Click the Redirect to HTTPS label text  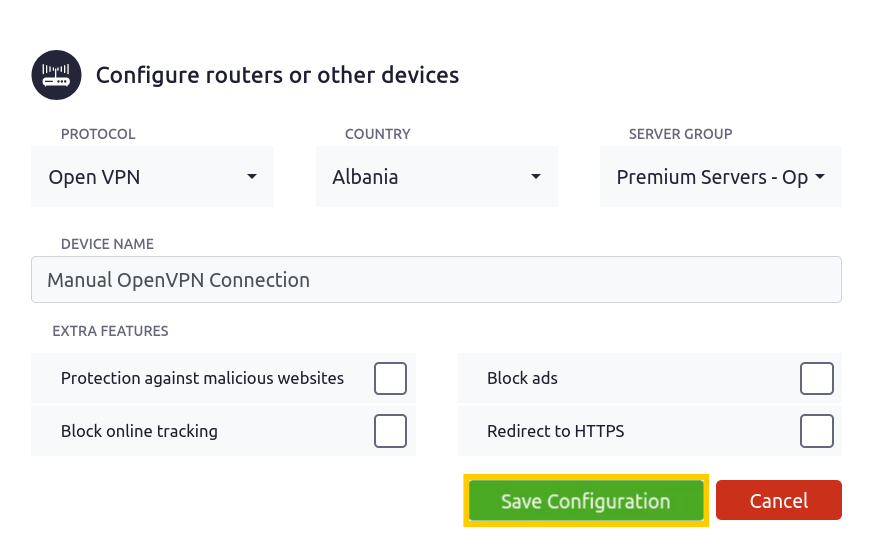click(x=556, y=431)
